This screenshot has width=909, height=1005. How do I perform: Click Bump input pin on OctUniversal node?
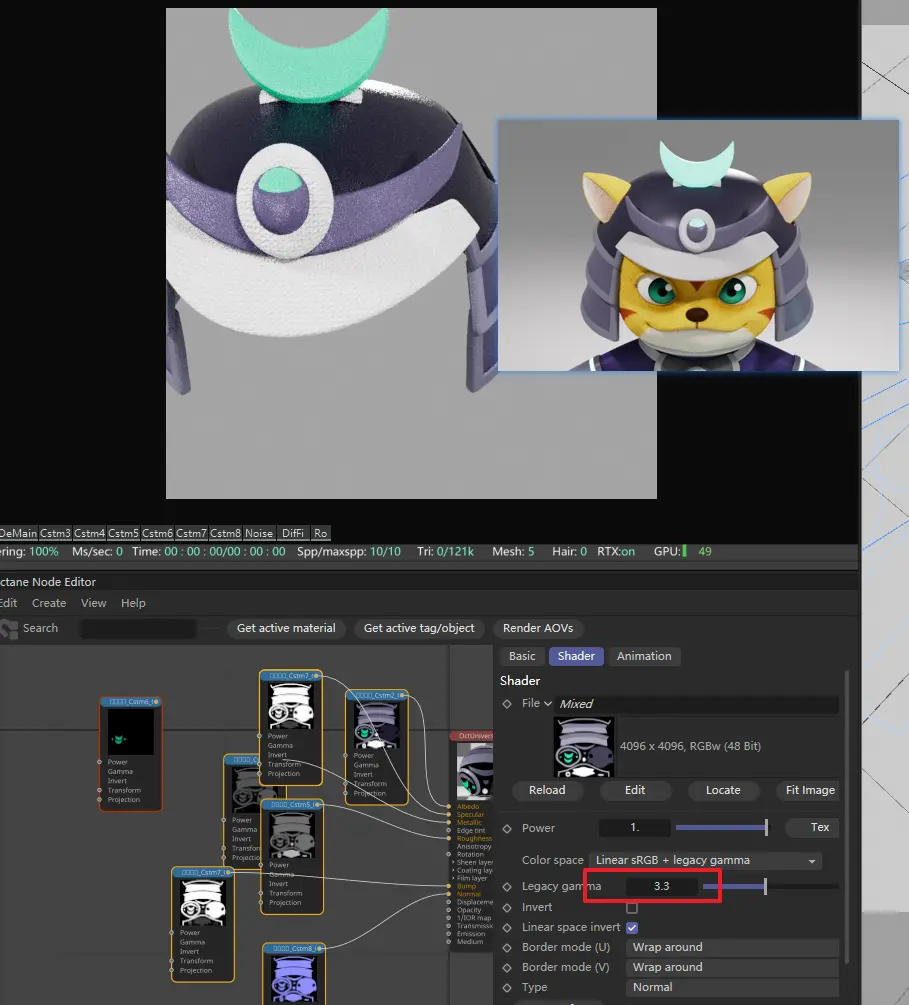click(x=449, y=886)
